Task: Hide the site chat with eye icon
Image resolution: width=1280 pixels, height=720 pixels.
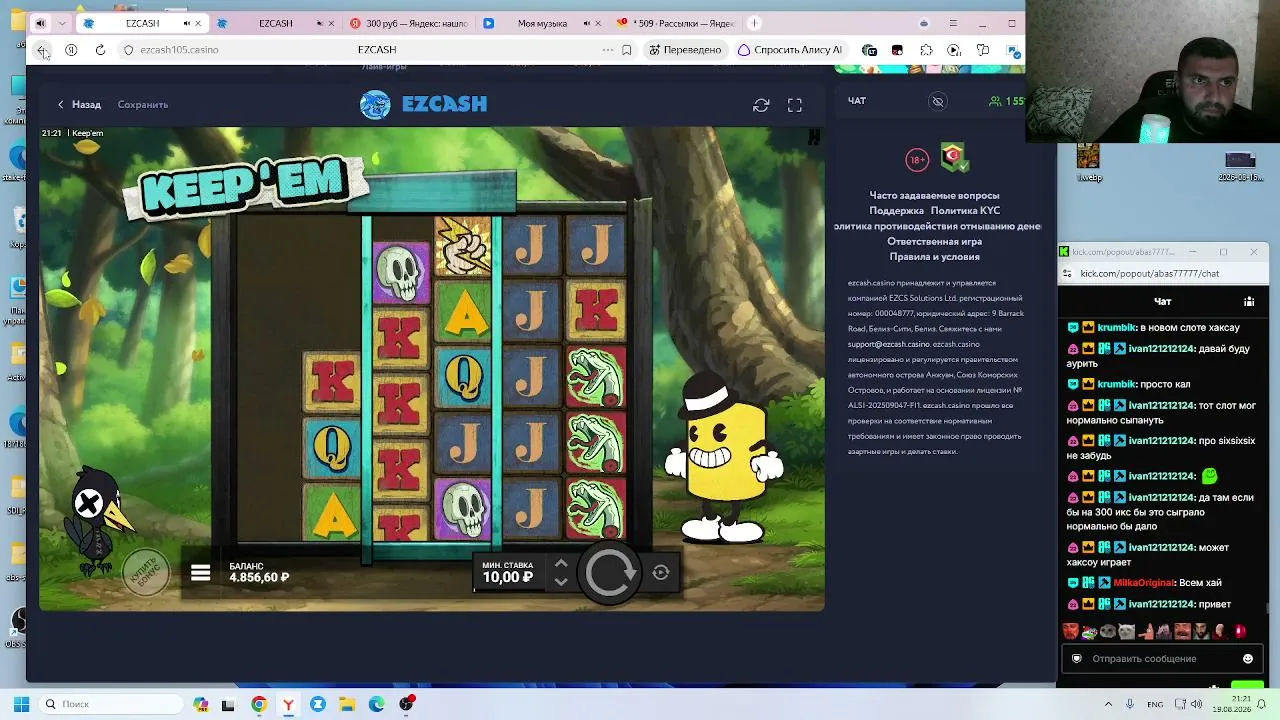Action: [938, 101]
